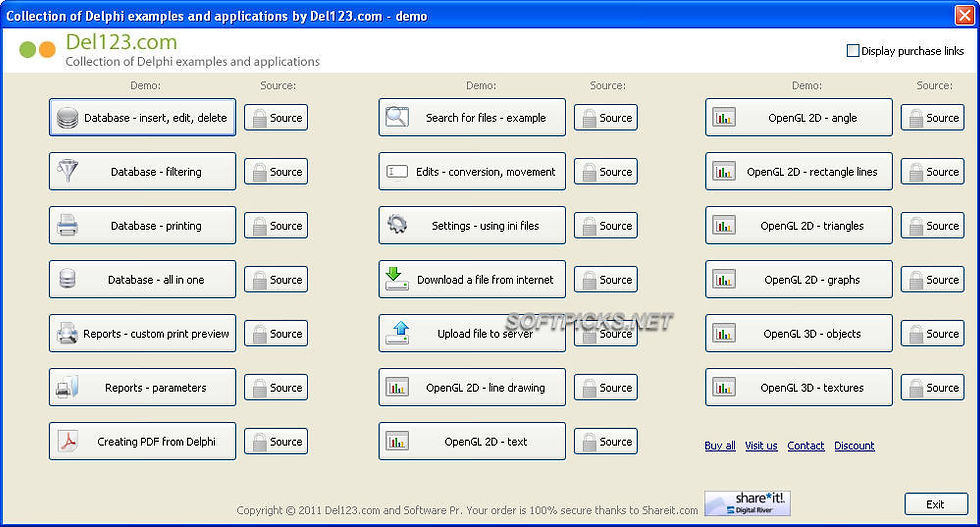980x527 pixels.
Task: Enable the Display purchase links checkbox
Action: [x=852, y=51]
